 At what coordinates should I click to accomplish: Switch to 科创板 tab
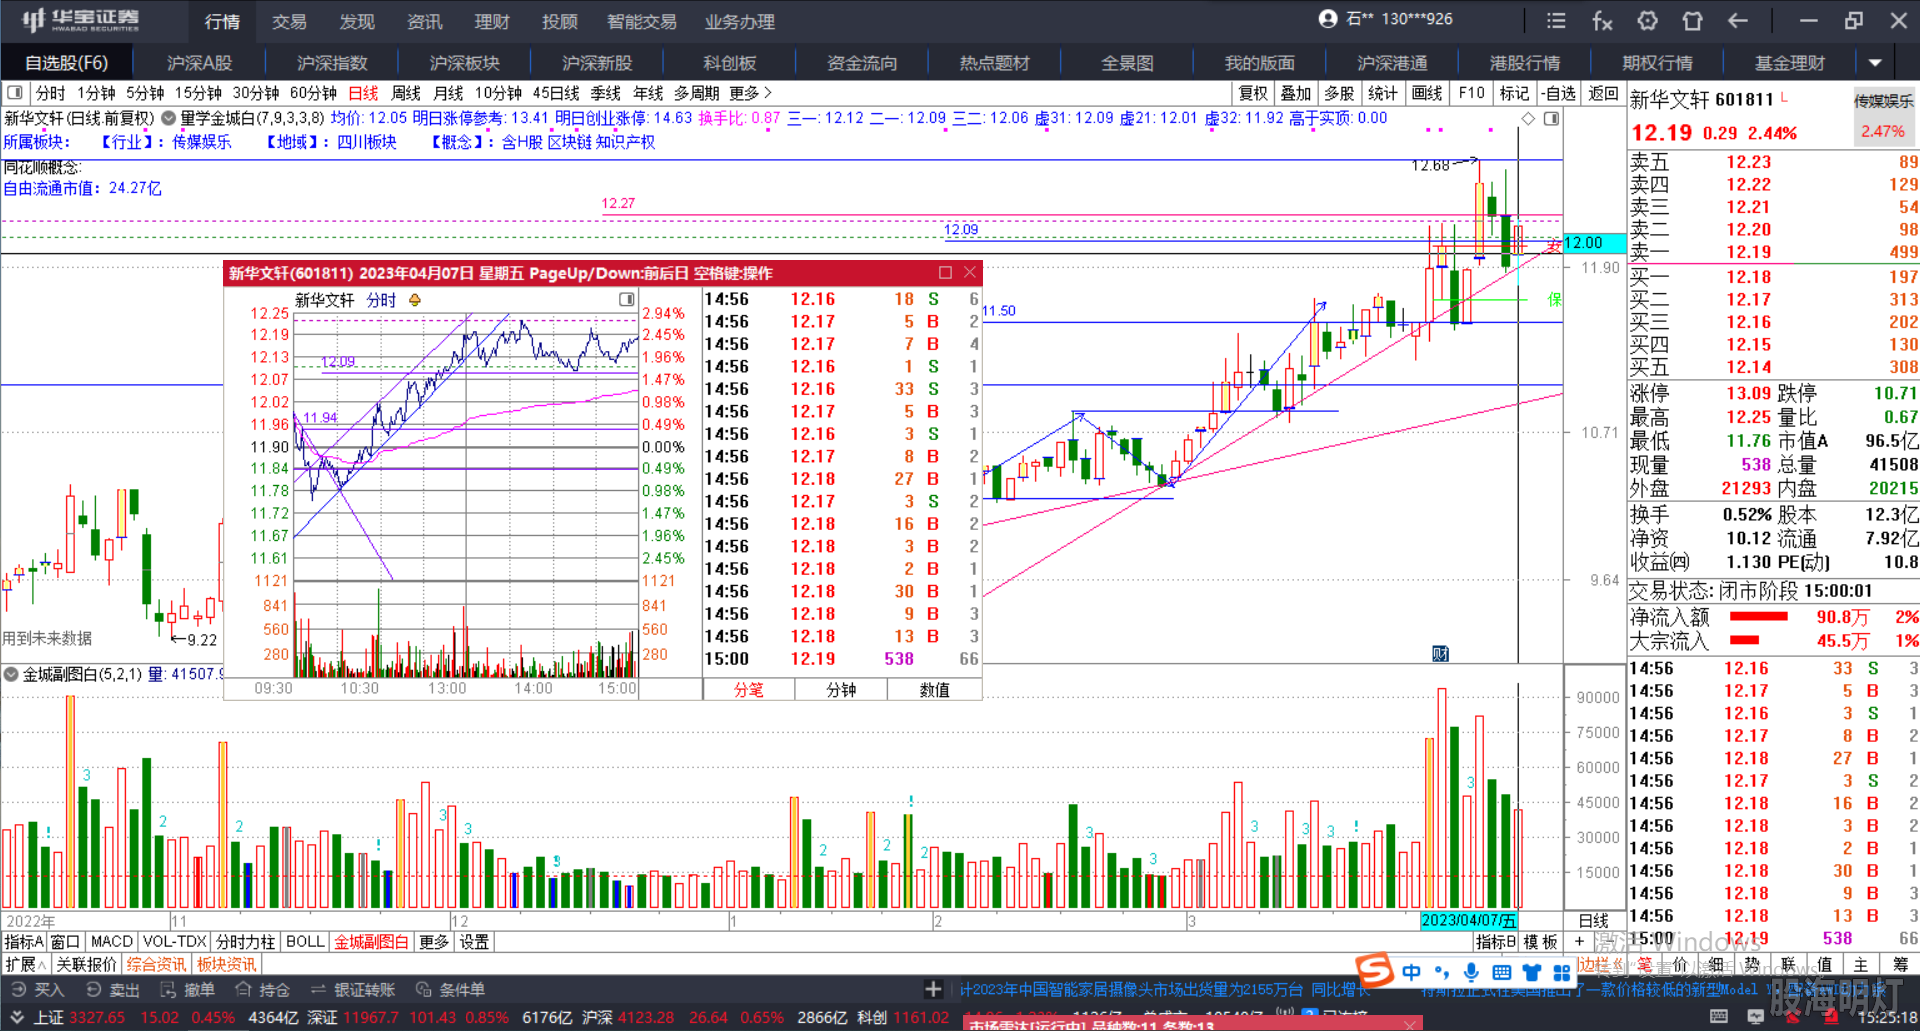point(730,63)
